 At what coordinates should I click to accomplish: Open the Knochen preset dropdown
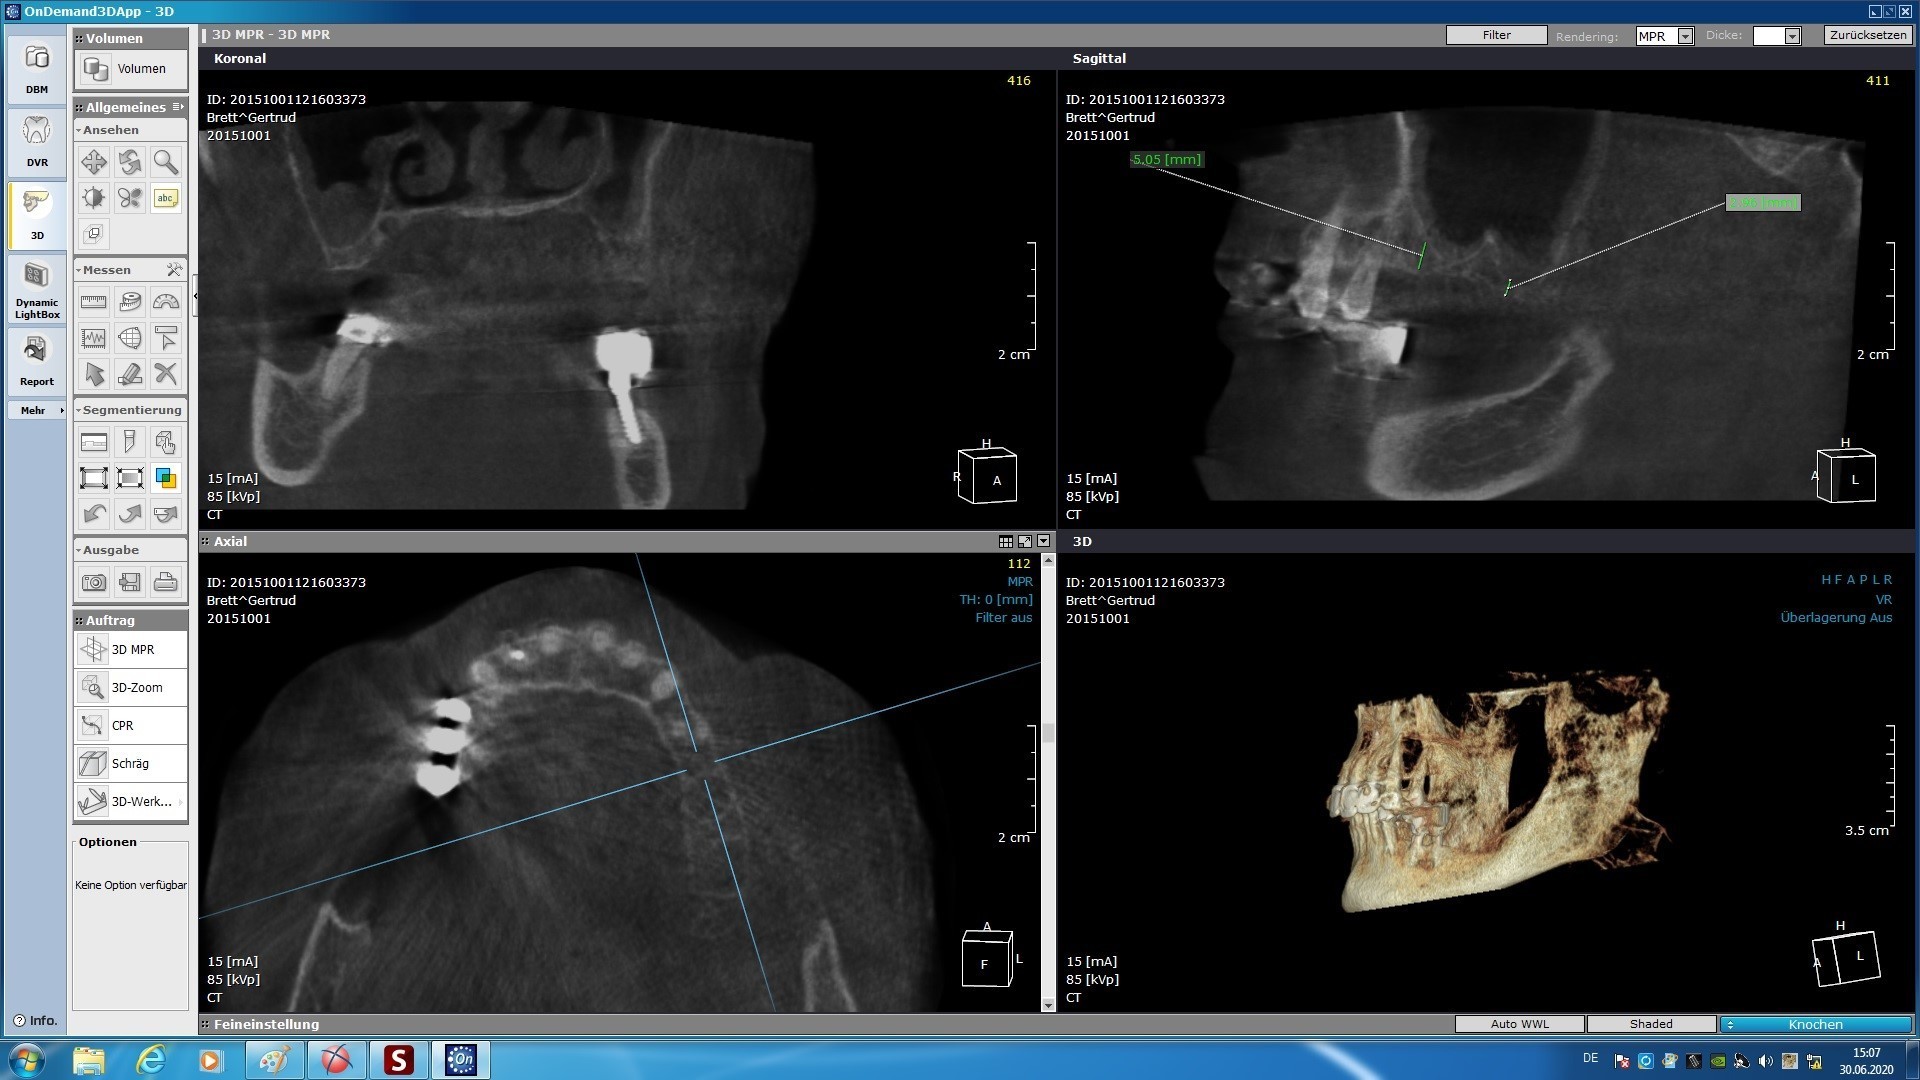(1815, 1024)
